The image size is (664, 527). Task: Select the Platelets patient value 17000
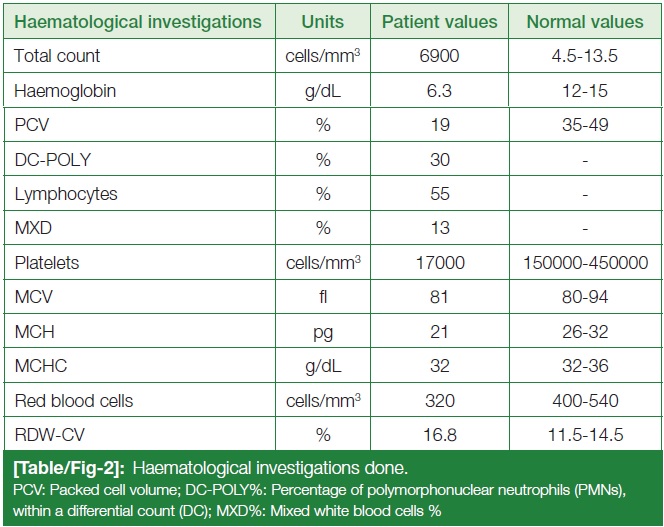click(440, 263)
